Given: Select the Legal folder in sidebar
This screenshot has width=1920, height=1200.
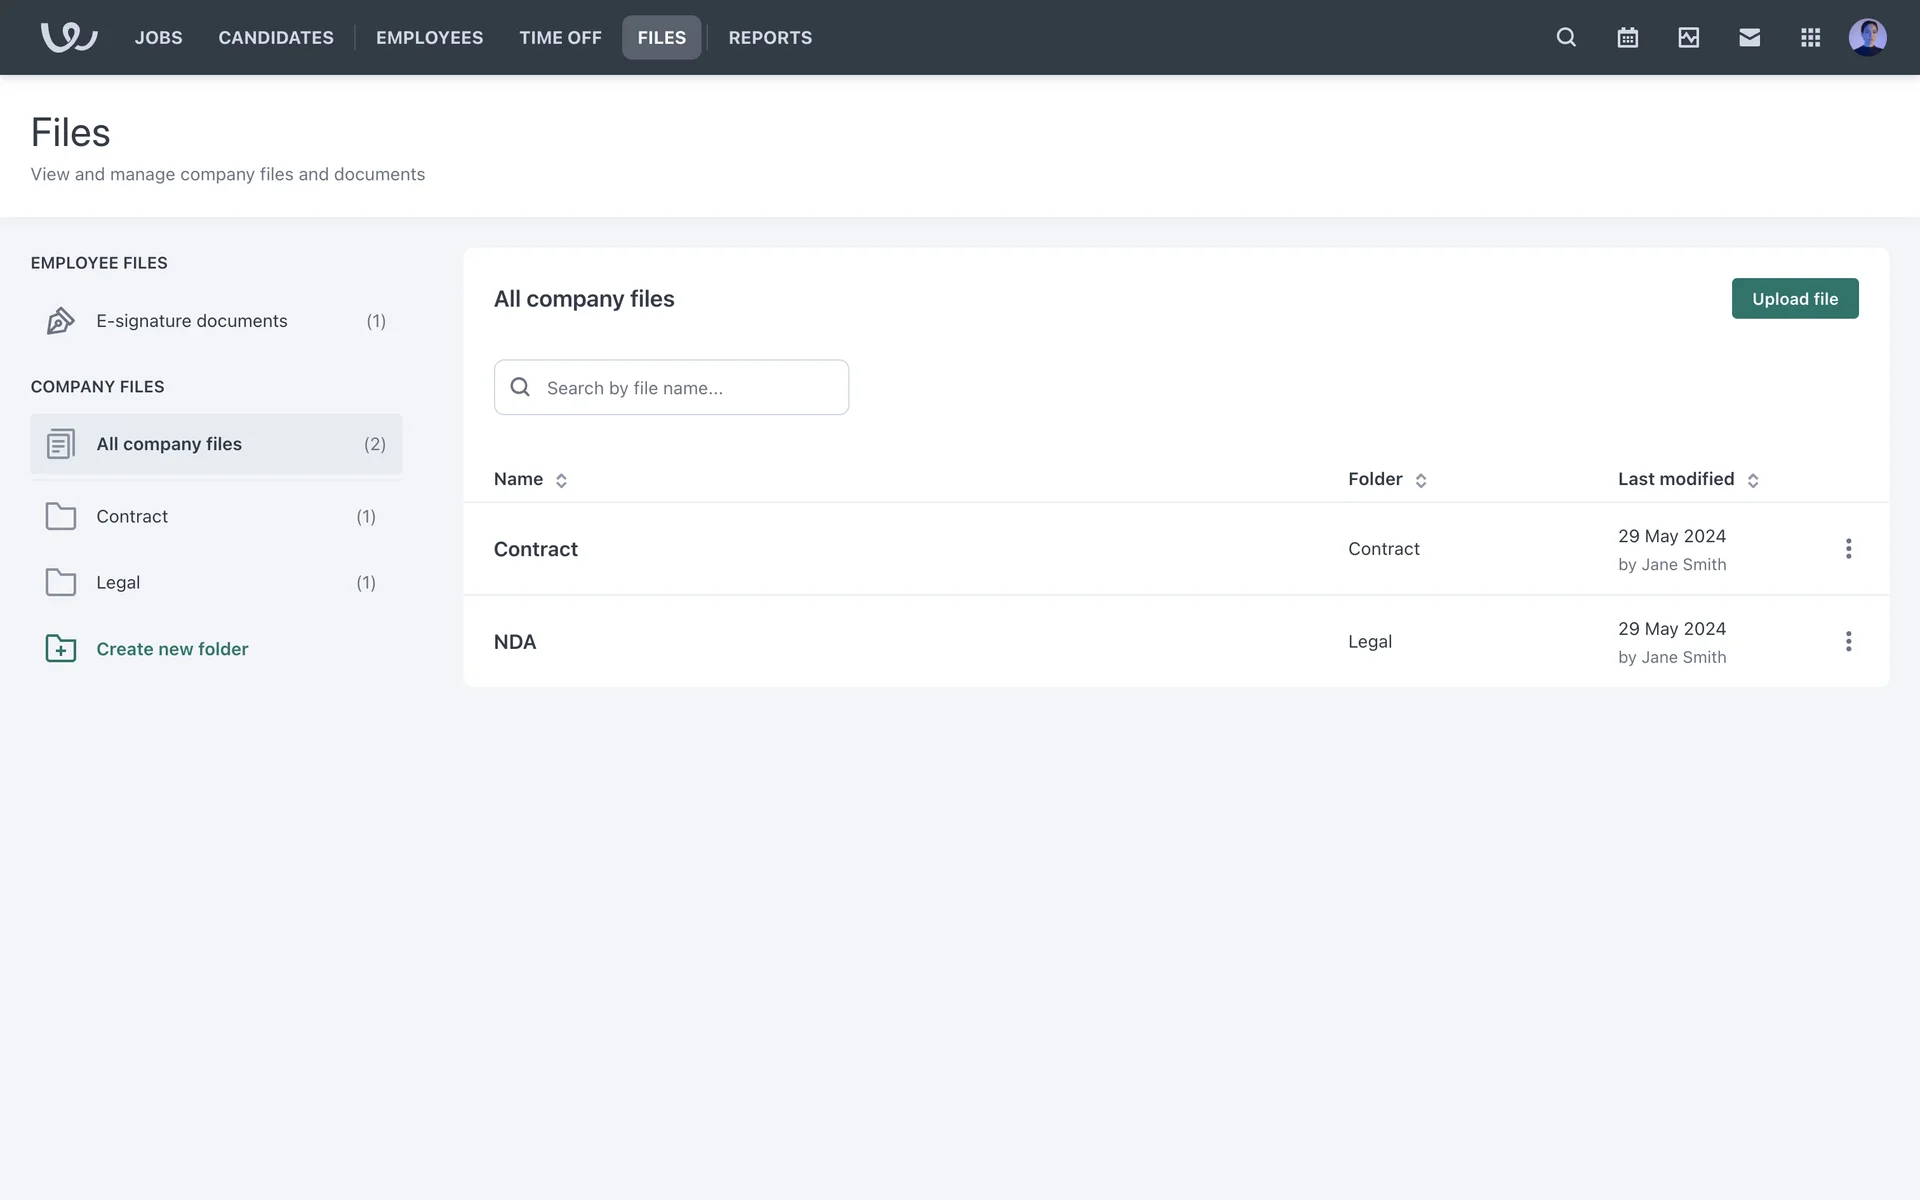Looking at the screenshot, I should pyautogui.click(x=118, y=582).
